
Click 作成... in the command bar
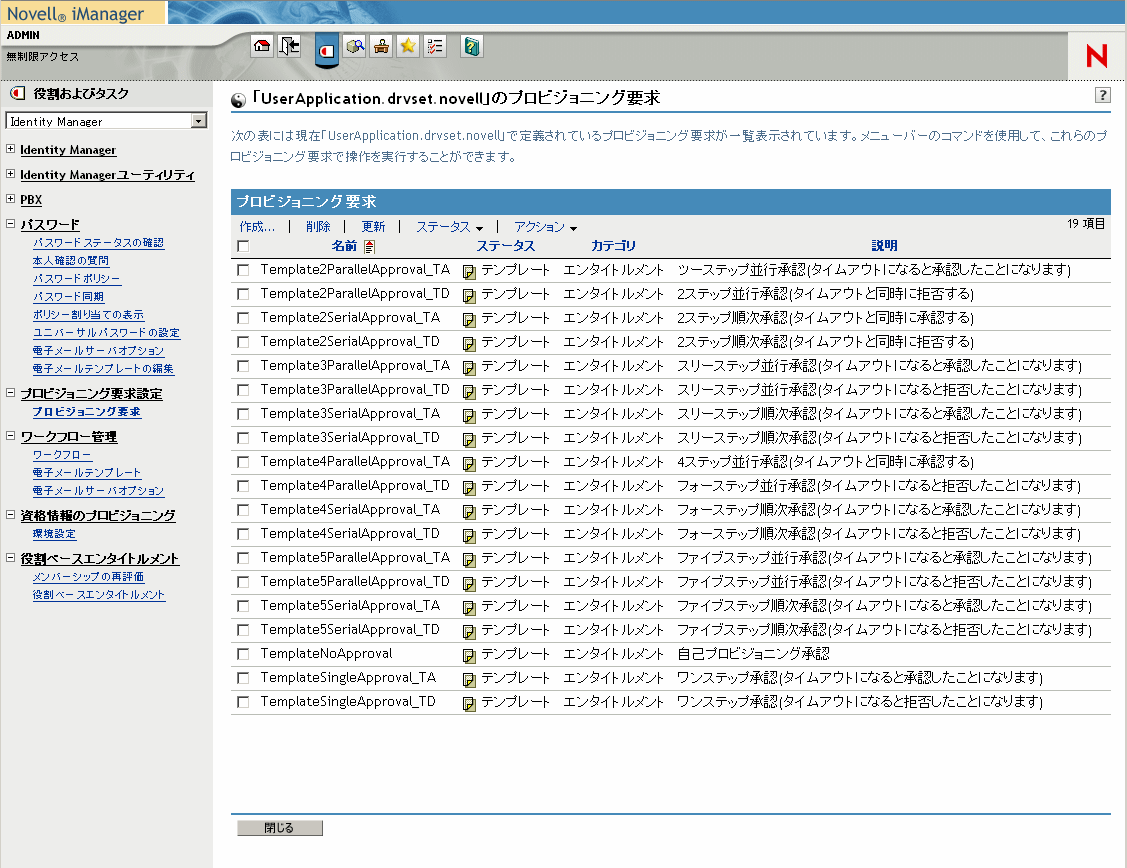[x=257, y=227]
